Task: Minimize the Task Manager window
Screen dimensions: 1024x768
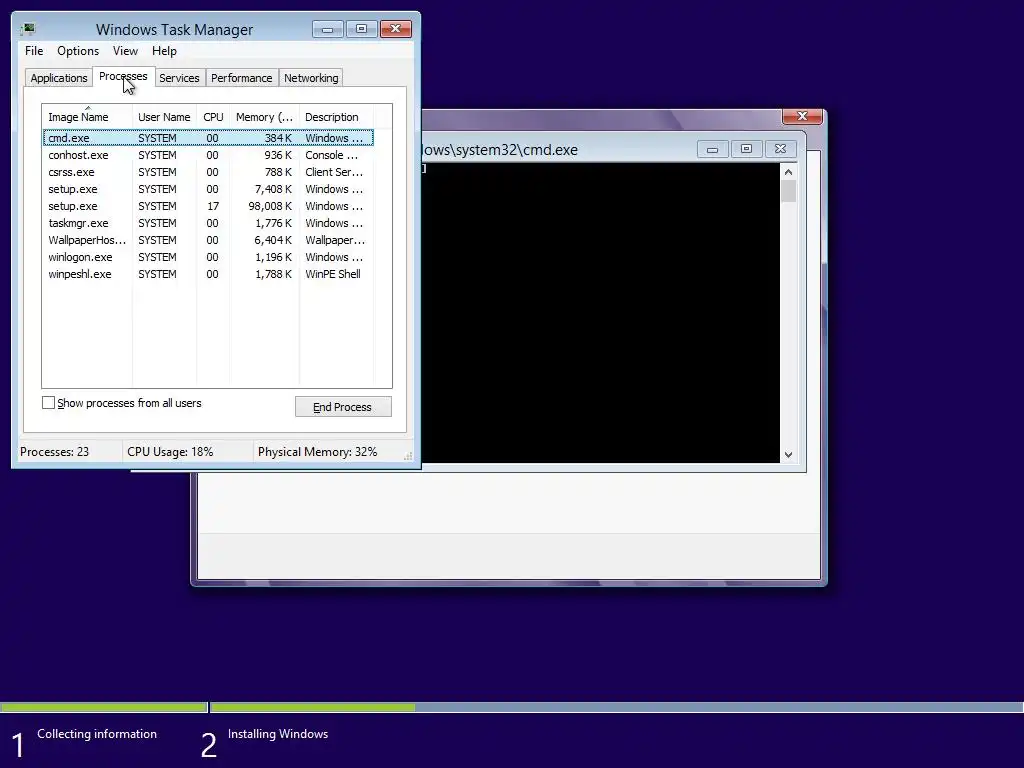Action: [x=327, y=29]
